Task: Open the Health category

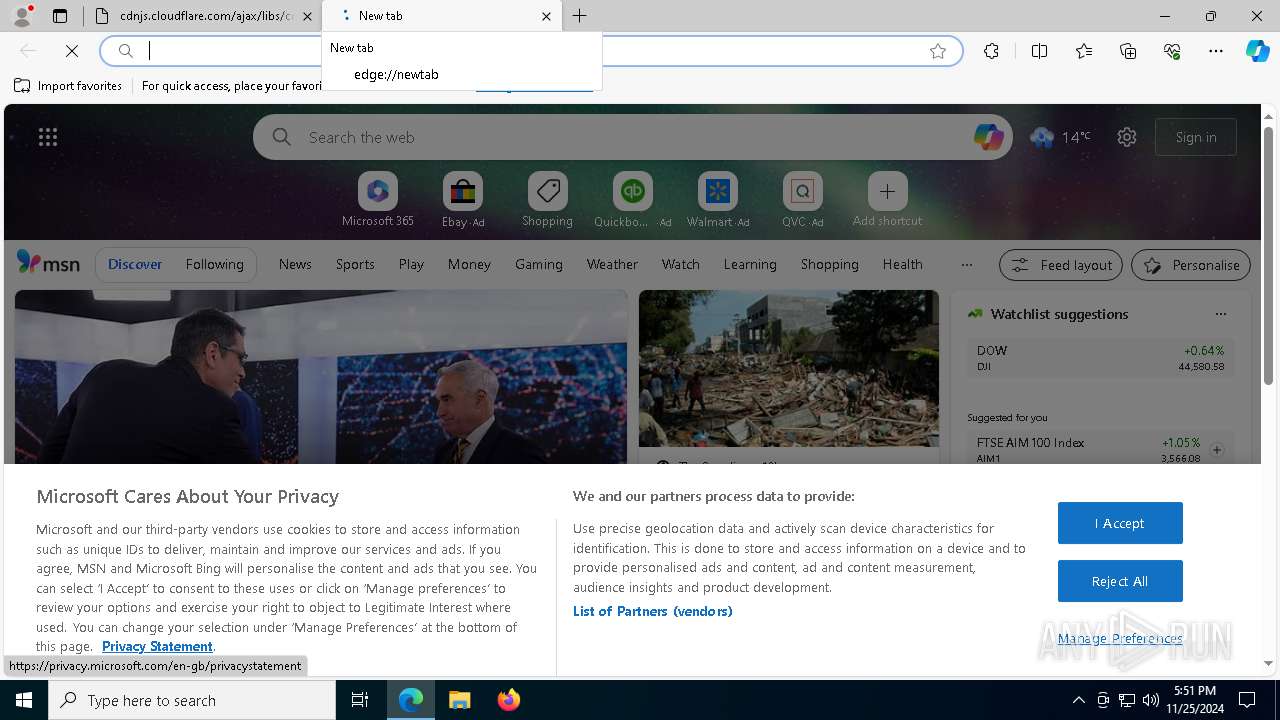Action: point(902,264)
